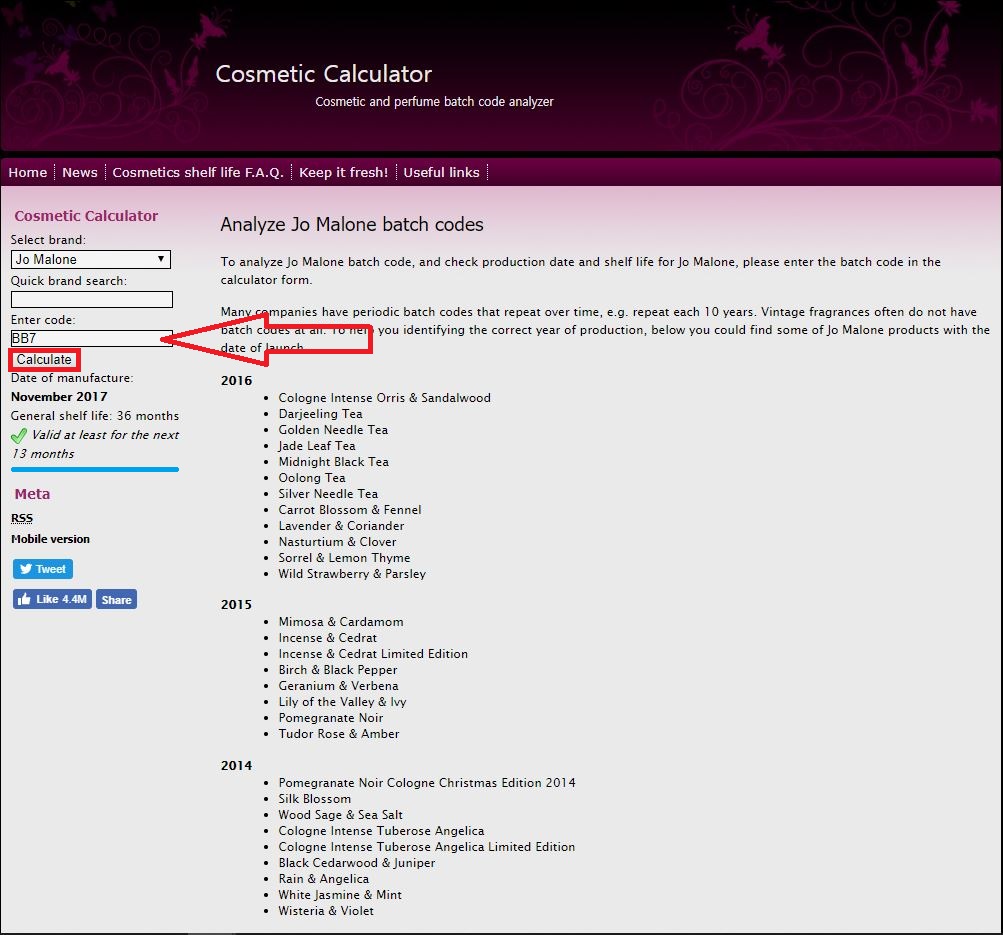Expand the Select brand dropdown showing Jo Malone

91,260
